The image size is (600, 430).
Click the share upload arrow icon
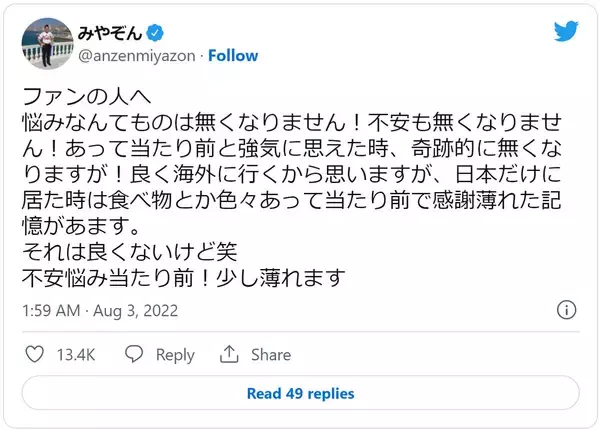click(229, 354)
